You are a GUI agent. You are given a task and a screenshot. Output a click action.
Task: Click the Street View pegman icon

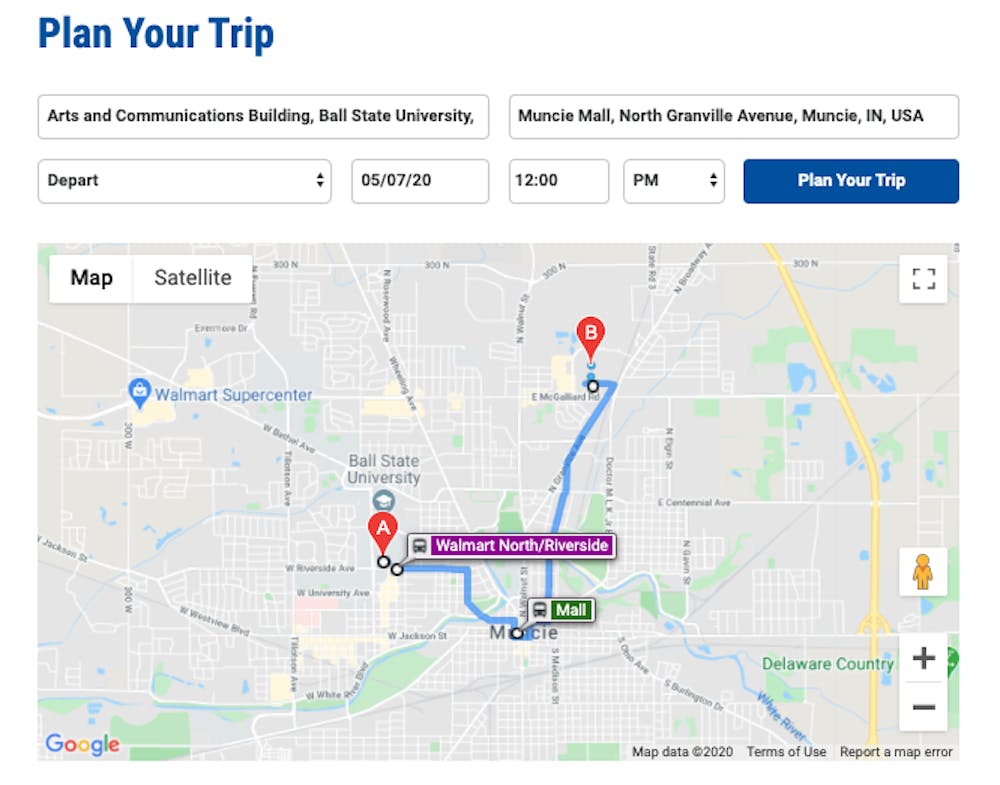[923, 572]
